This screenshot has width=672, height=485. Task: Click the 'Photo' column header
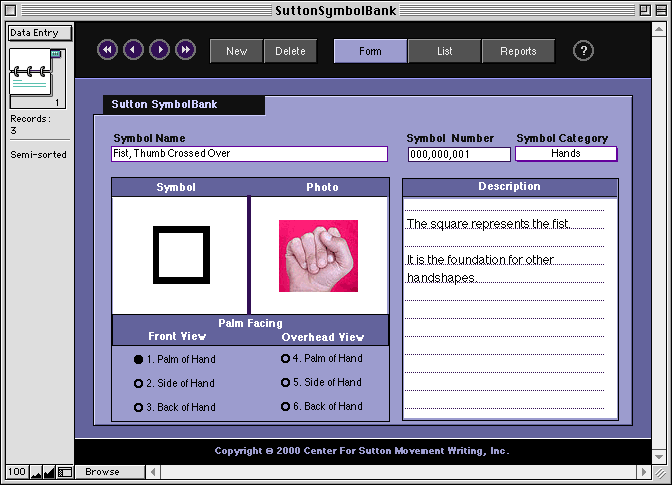coord(322,187)
